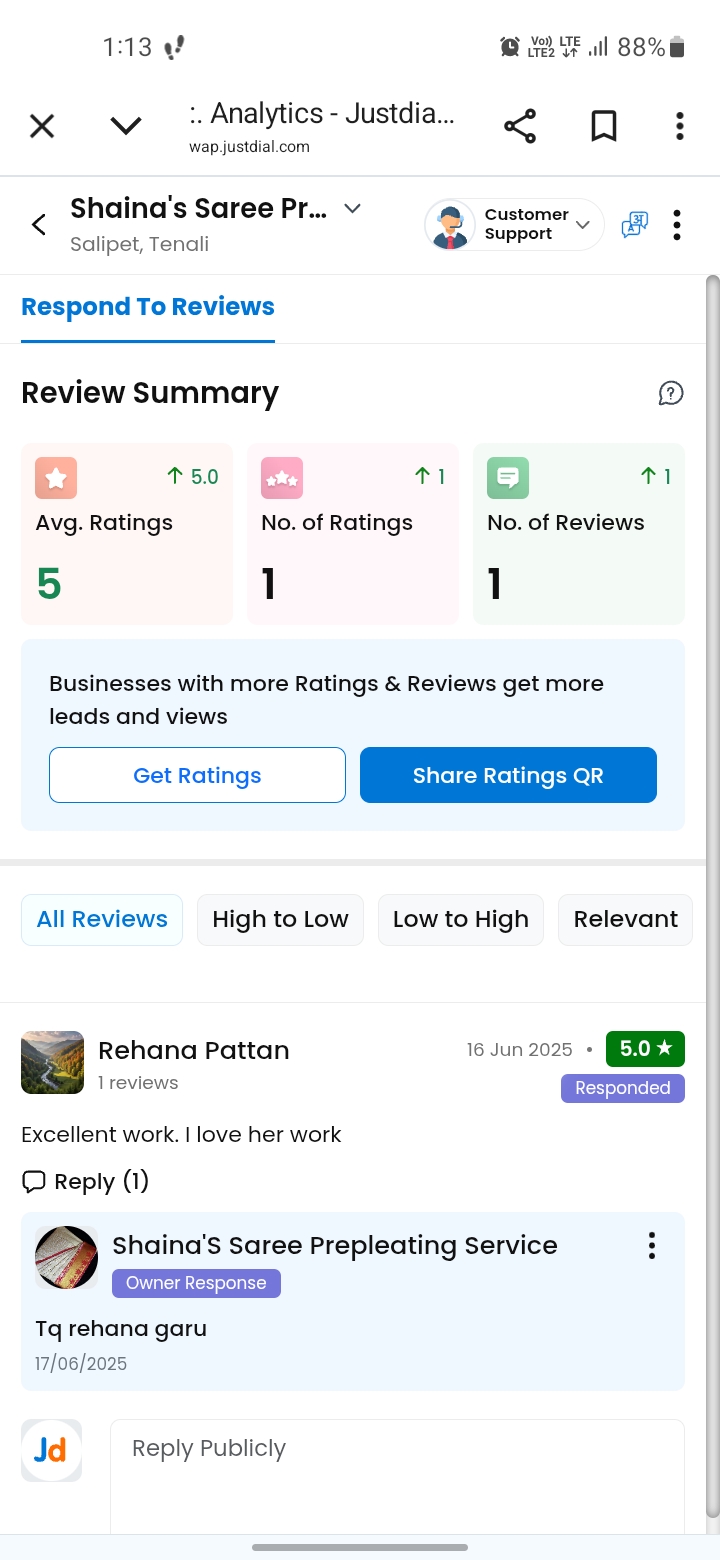
Task: Go back using the left arrow
Action: tap(39, 225)
